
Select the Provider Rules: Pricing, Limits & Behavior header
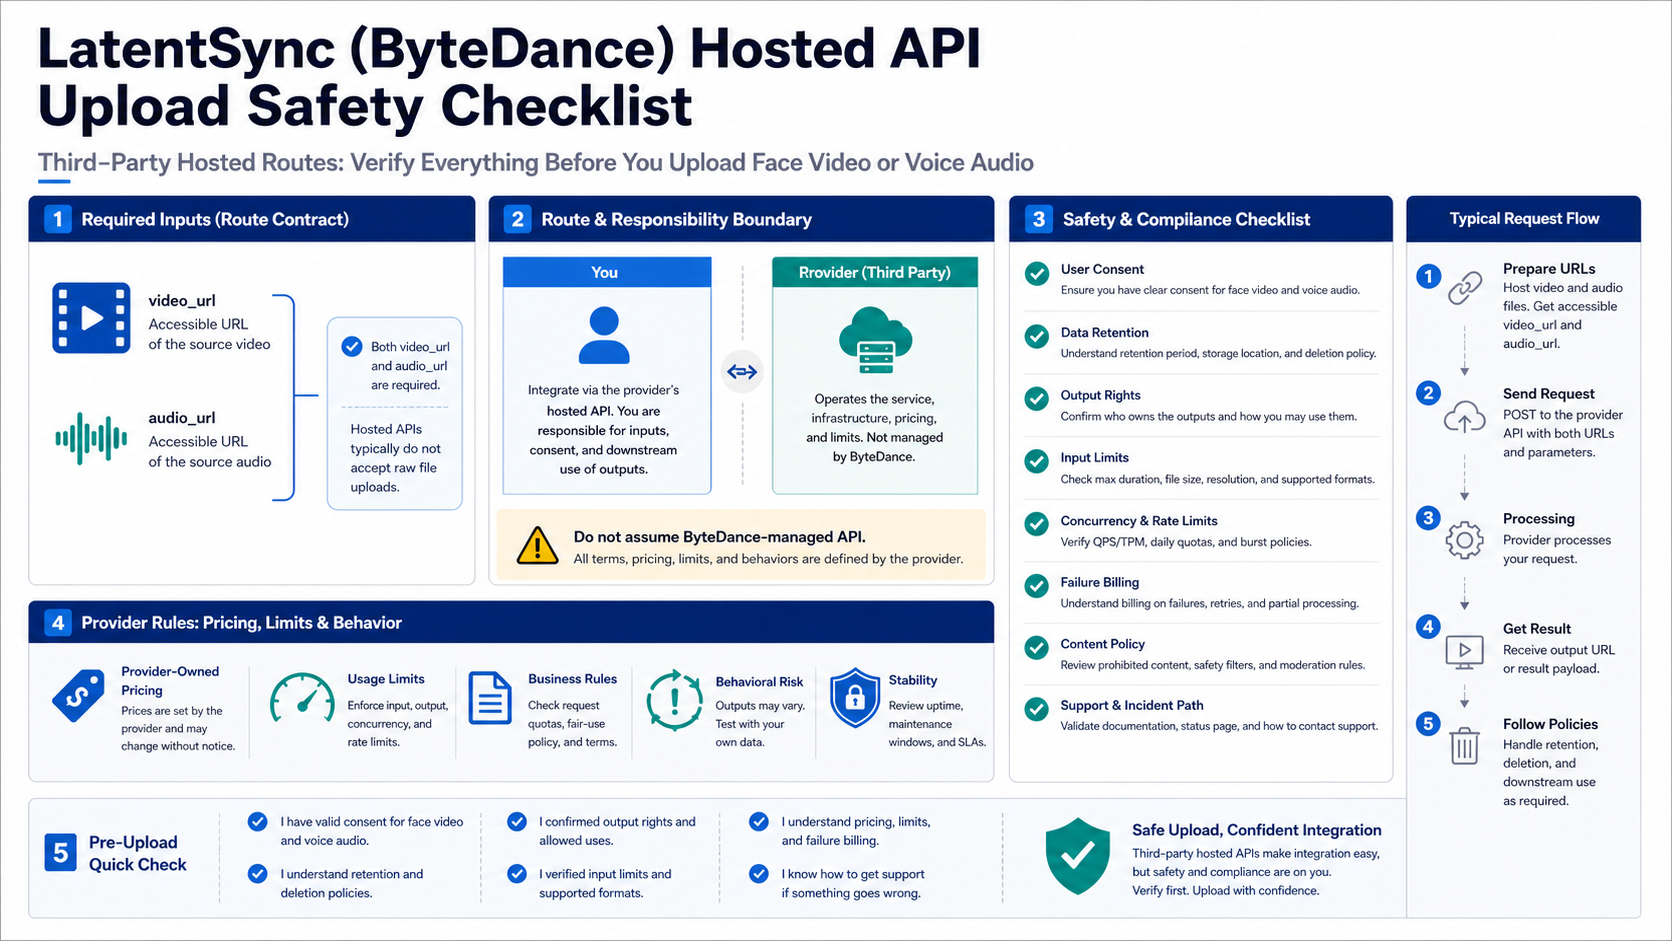click(x=511, y=623)
